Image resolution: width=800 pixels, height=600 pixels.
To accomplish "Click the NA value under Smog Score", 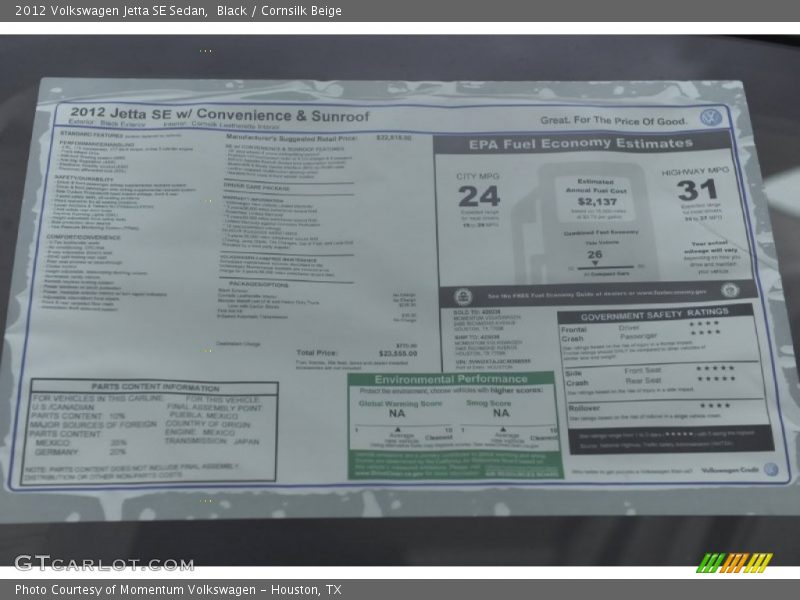I will coord(501,413).
